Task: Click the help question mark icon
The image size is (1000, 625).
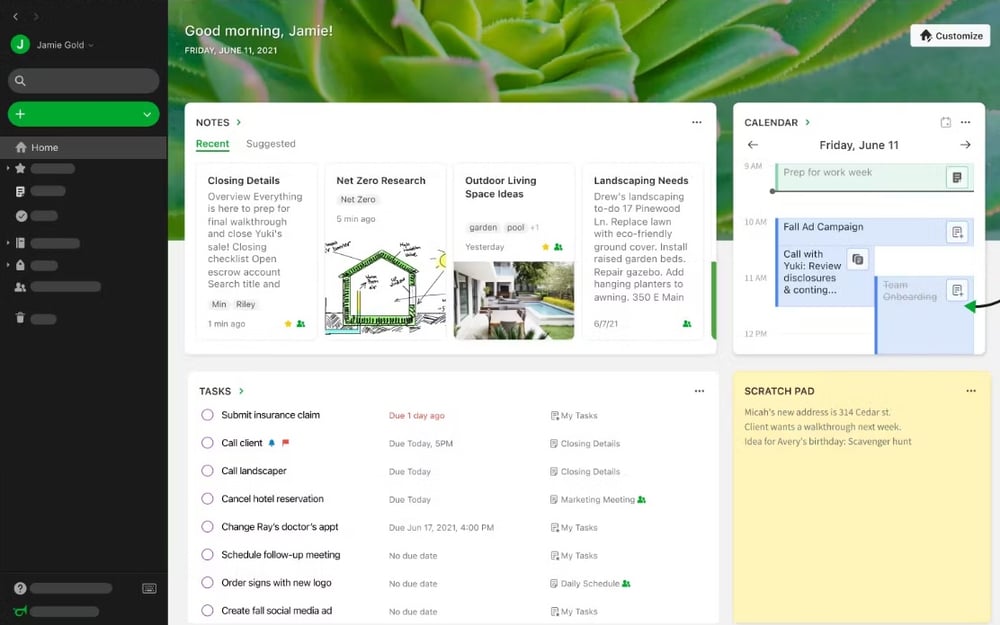Action: 20,588
